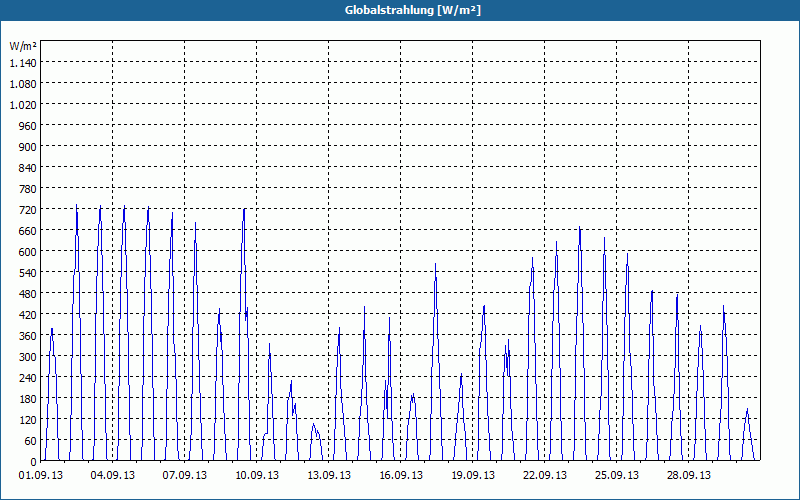Point at the '420' y-axis label
This screenshot has height=500, width=800.
28,315
